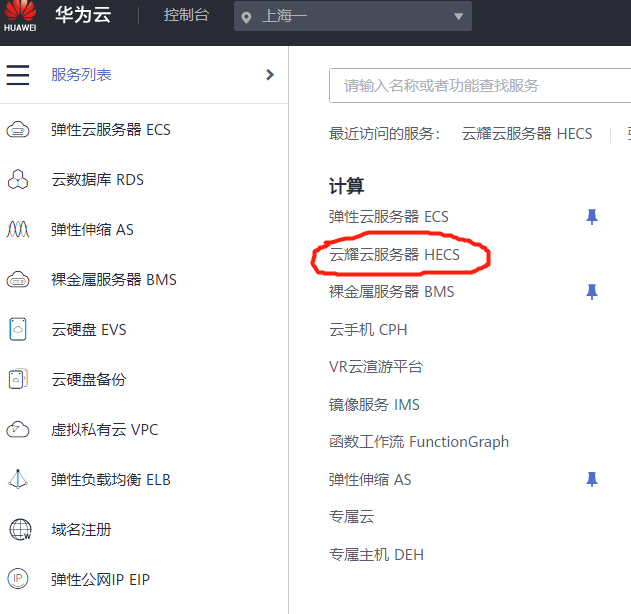
Task: Open 云手机 CPH service
Action: coord(368,330)
